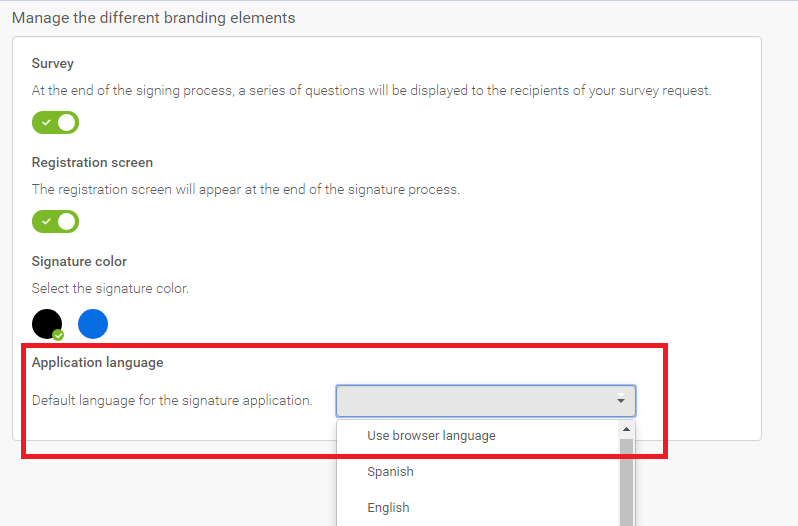Image resolution: width=798 pixels, height=526 pixels.
Task: Click the Application language heading
Action: 98,363
